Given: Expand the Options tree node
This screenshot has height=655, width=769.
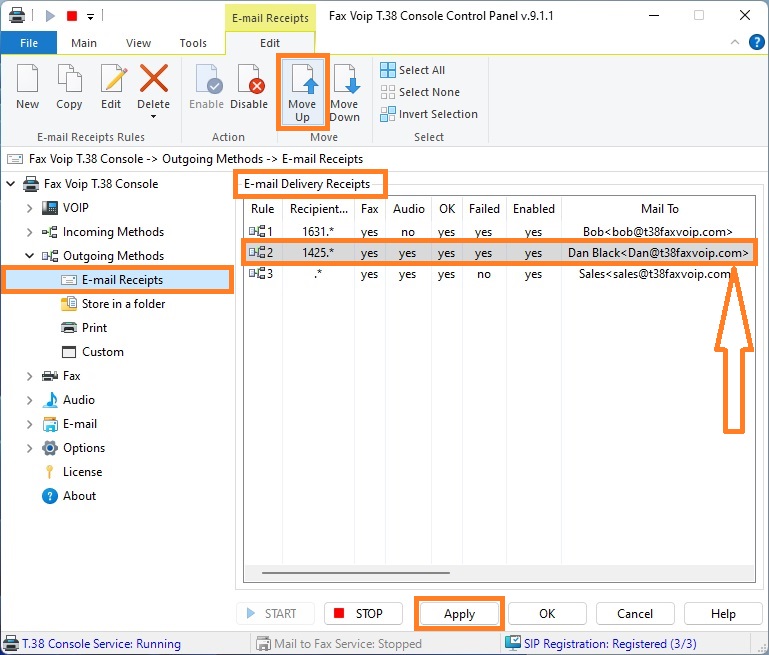Looking at the screenshot, I should tap(29, 448).
